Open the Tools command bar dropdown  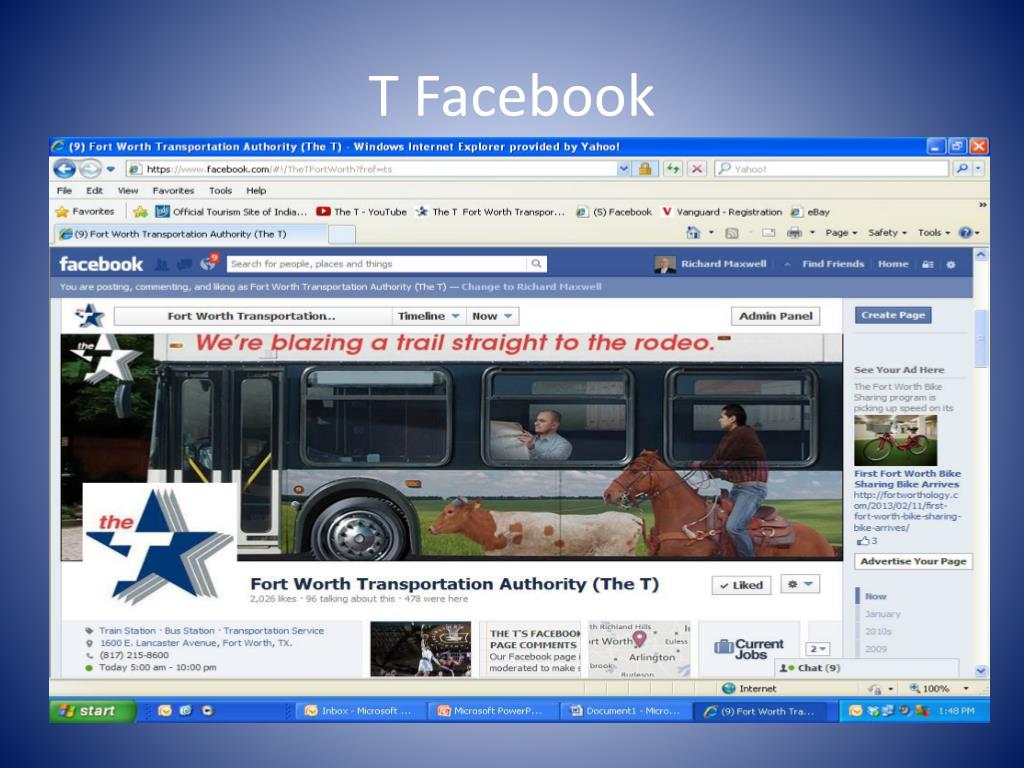click(x=934, y=232)
